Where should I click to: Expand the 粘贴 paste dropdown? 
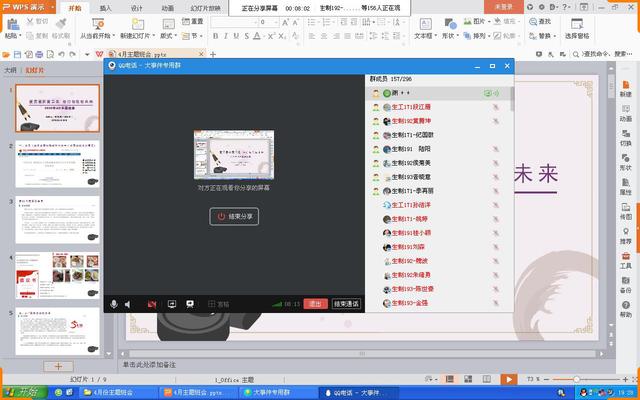click(x=12, y=35)
